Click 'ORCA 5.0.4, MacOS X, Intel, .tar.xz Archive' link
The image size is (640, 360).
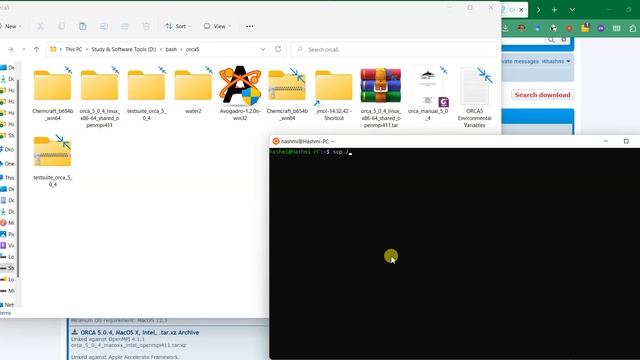point(140,333)
